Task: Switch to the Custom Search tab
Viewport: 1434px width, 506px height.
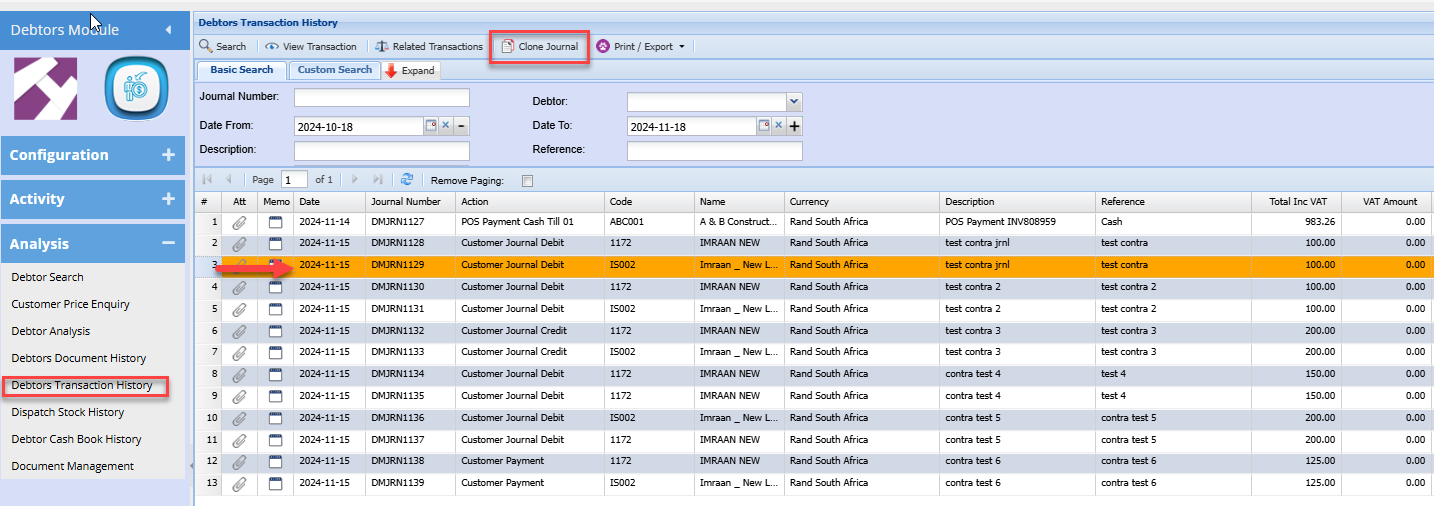Action: [334, 70]
